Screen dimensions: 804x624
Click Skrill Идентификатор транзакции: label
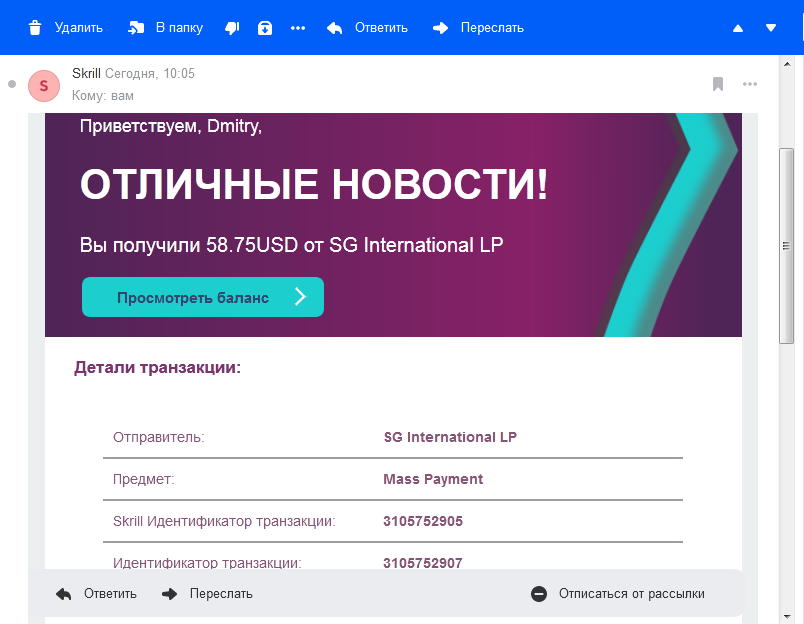224,521
